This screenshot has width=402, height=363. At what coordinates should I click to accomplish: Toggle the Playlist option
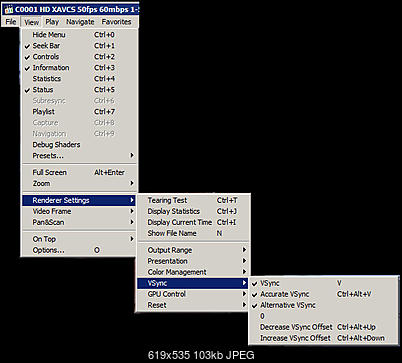pyautogui.click(x=79, y=112)
